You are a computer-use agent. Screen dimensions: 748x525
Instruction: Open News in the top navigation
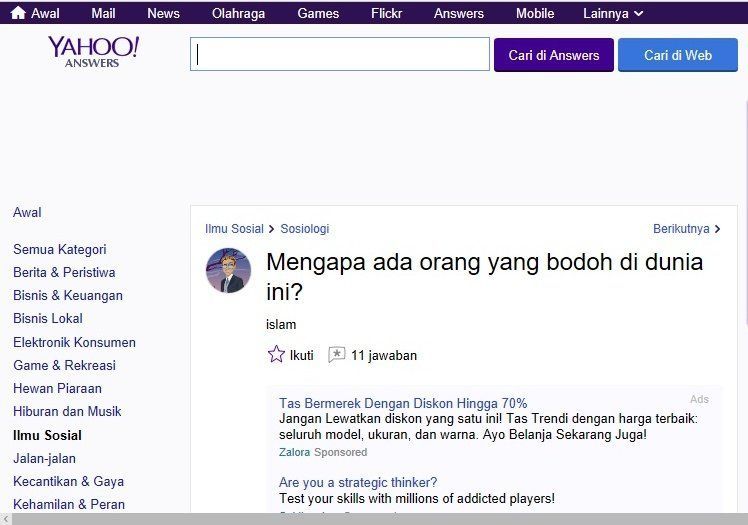coord(163,13)
